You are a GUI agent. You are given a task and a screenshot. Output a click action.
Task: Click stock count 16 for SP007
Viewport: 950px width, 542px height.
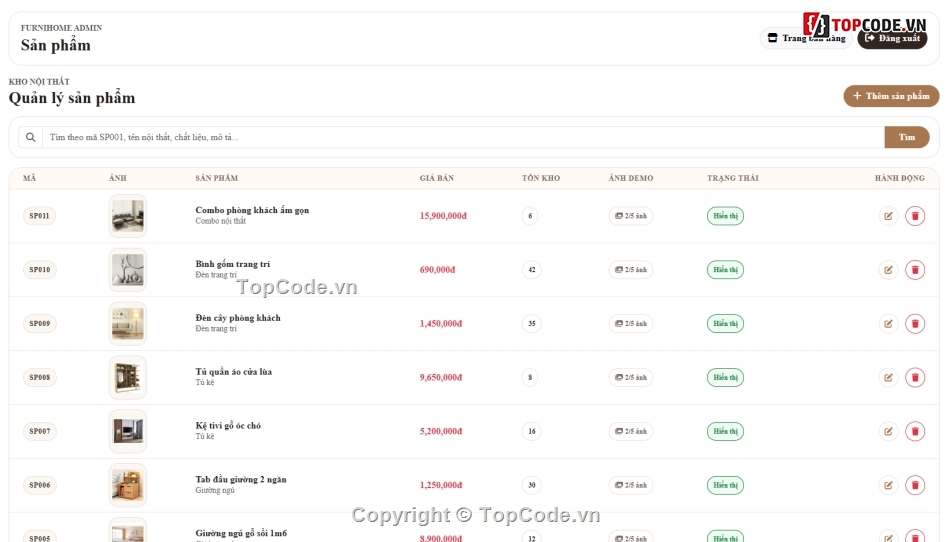[x=531, y=431]
